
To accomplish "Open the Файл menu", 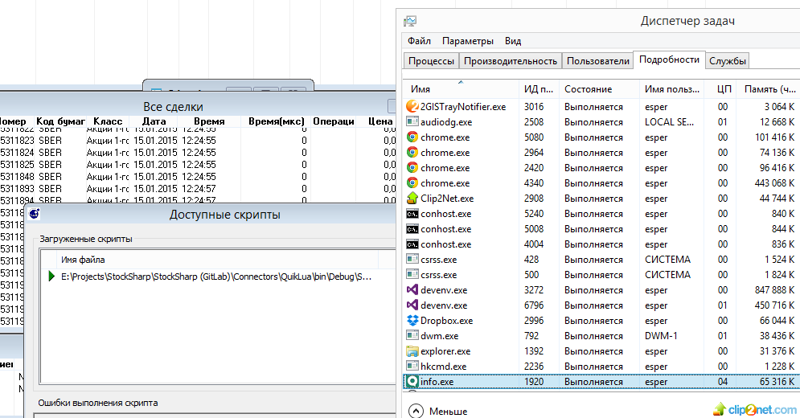I will click(x=419, y=41).
